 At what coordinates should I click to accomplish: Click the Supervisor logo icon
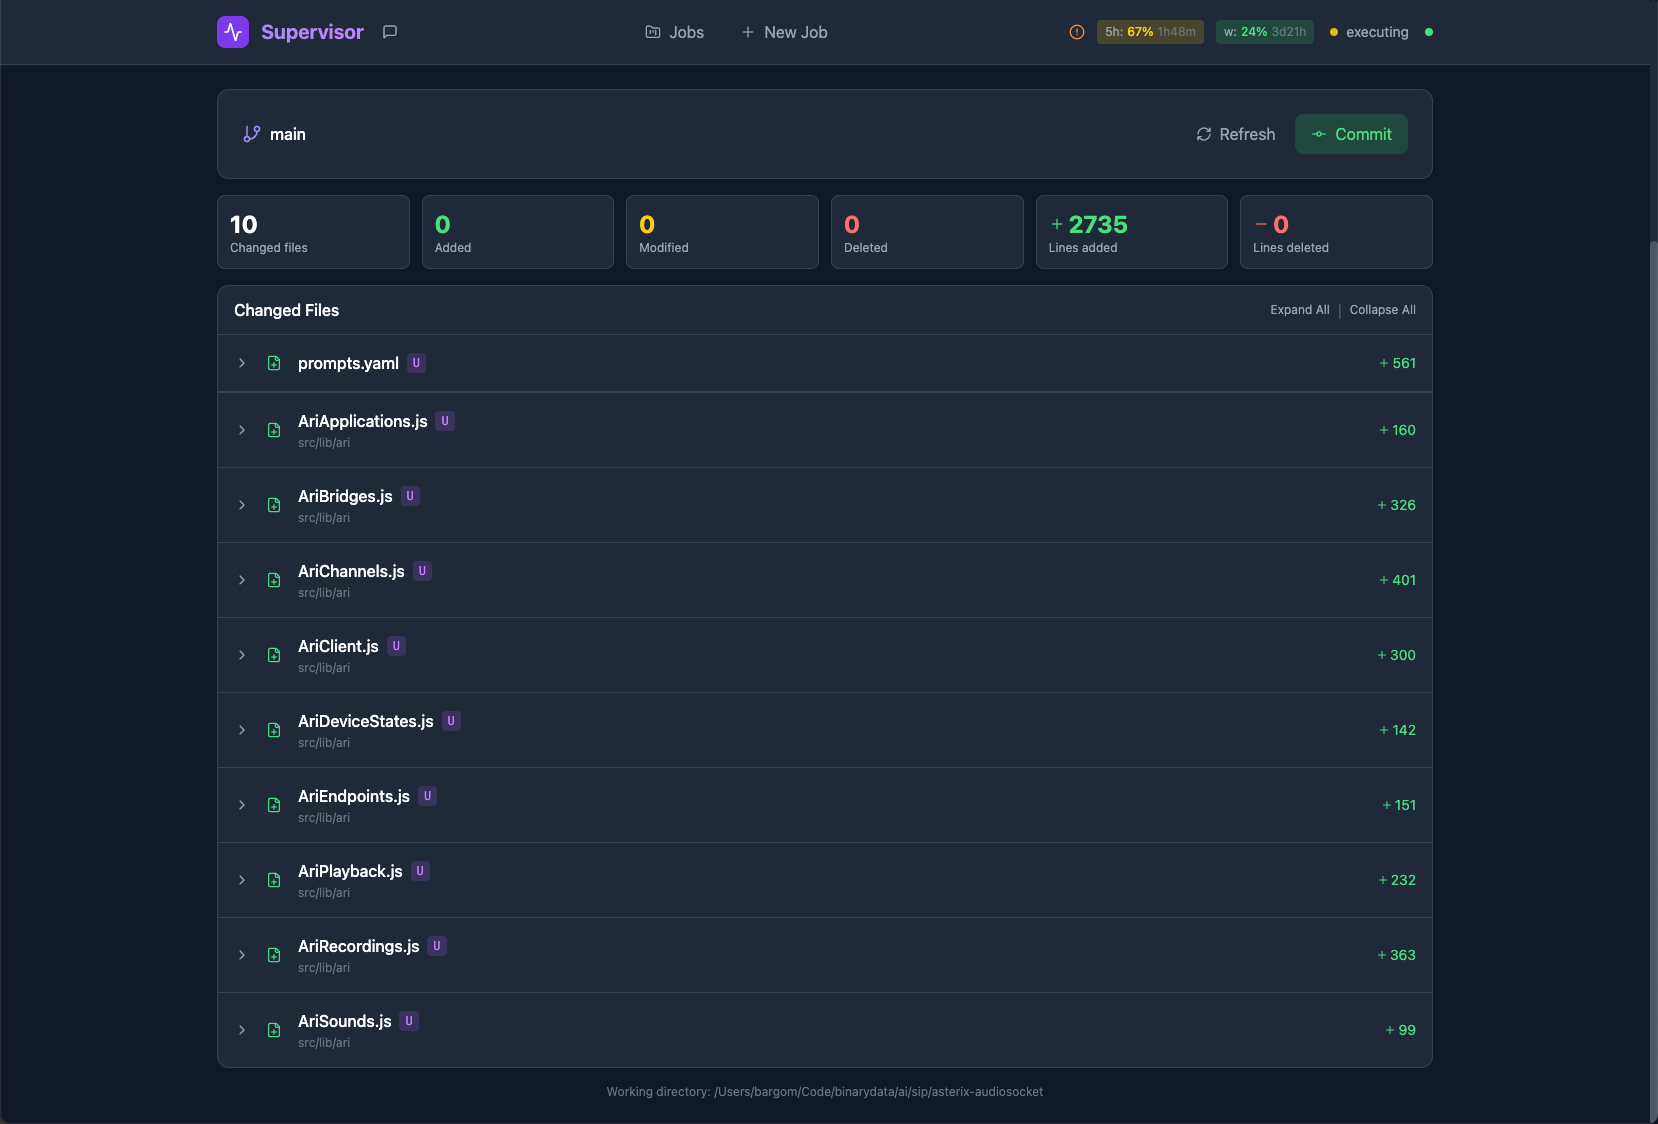point(233,32)
